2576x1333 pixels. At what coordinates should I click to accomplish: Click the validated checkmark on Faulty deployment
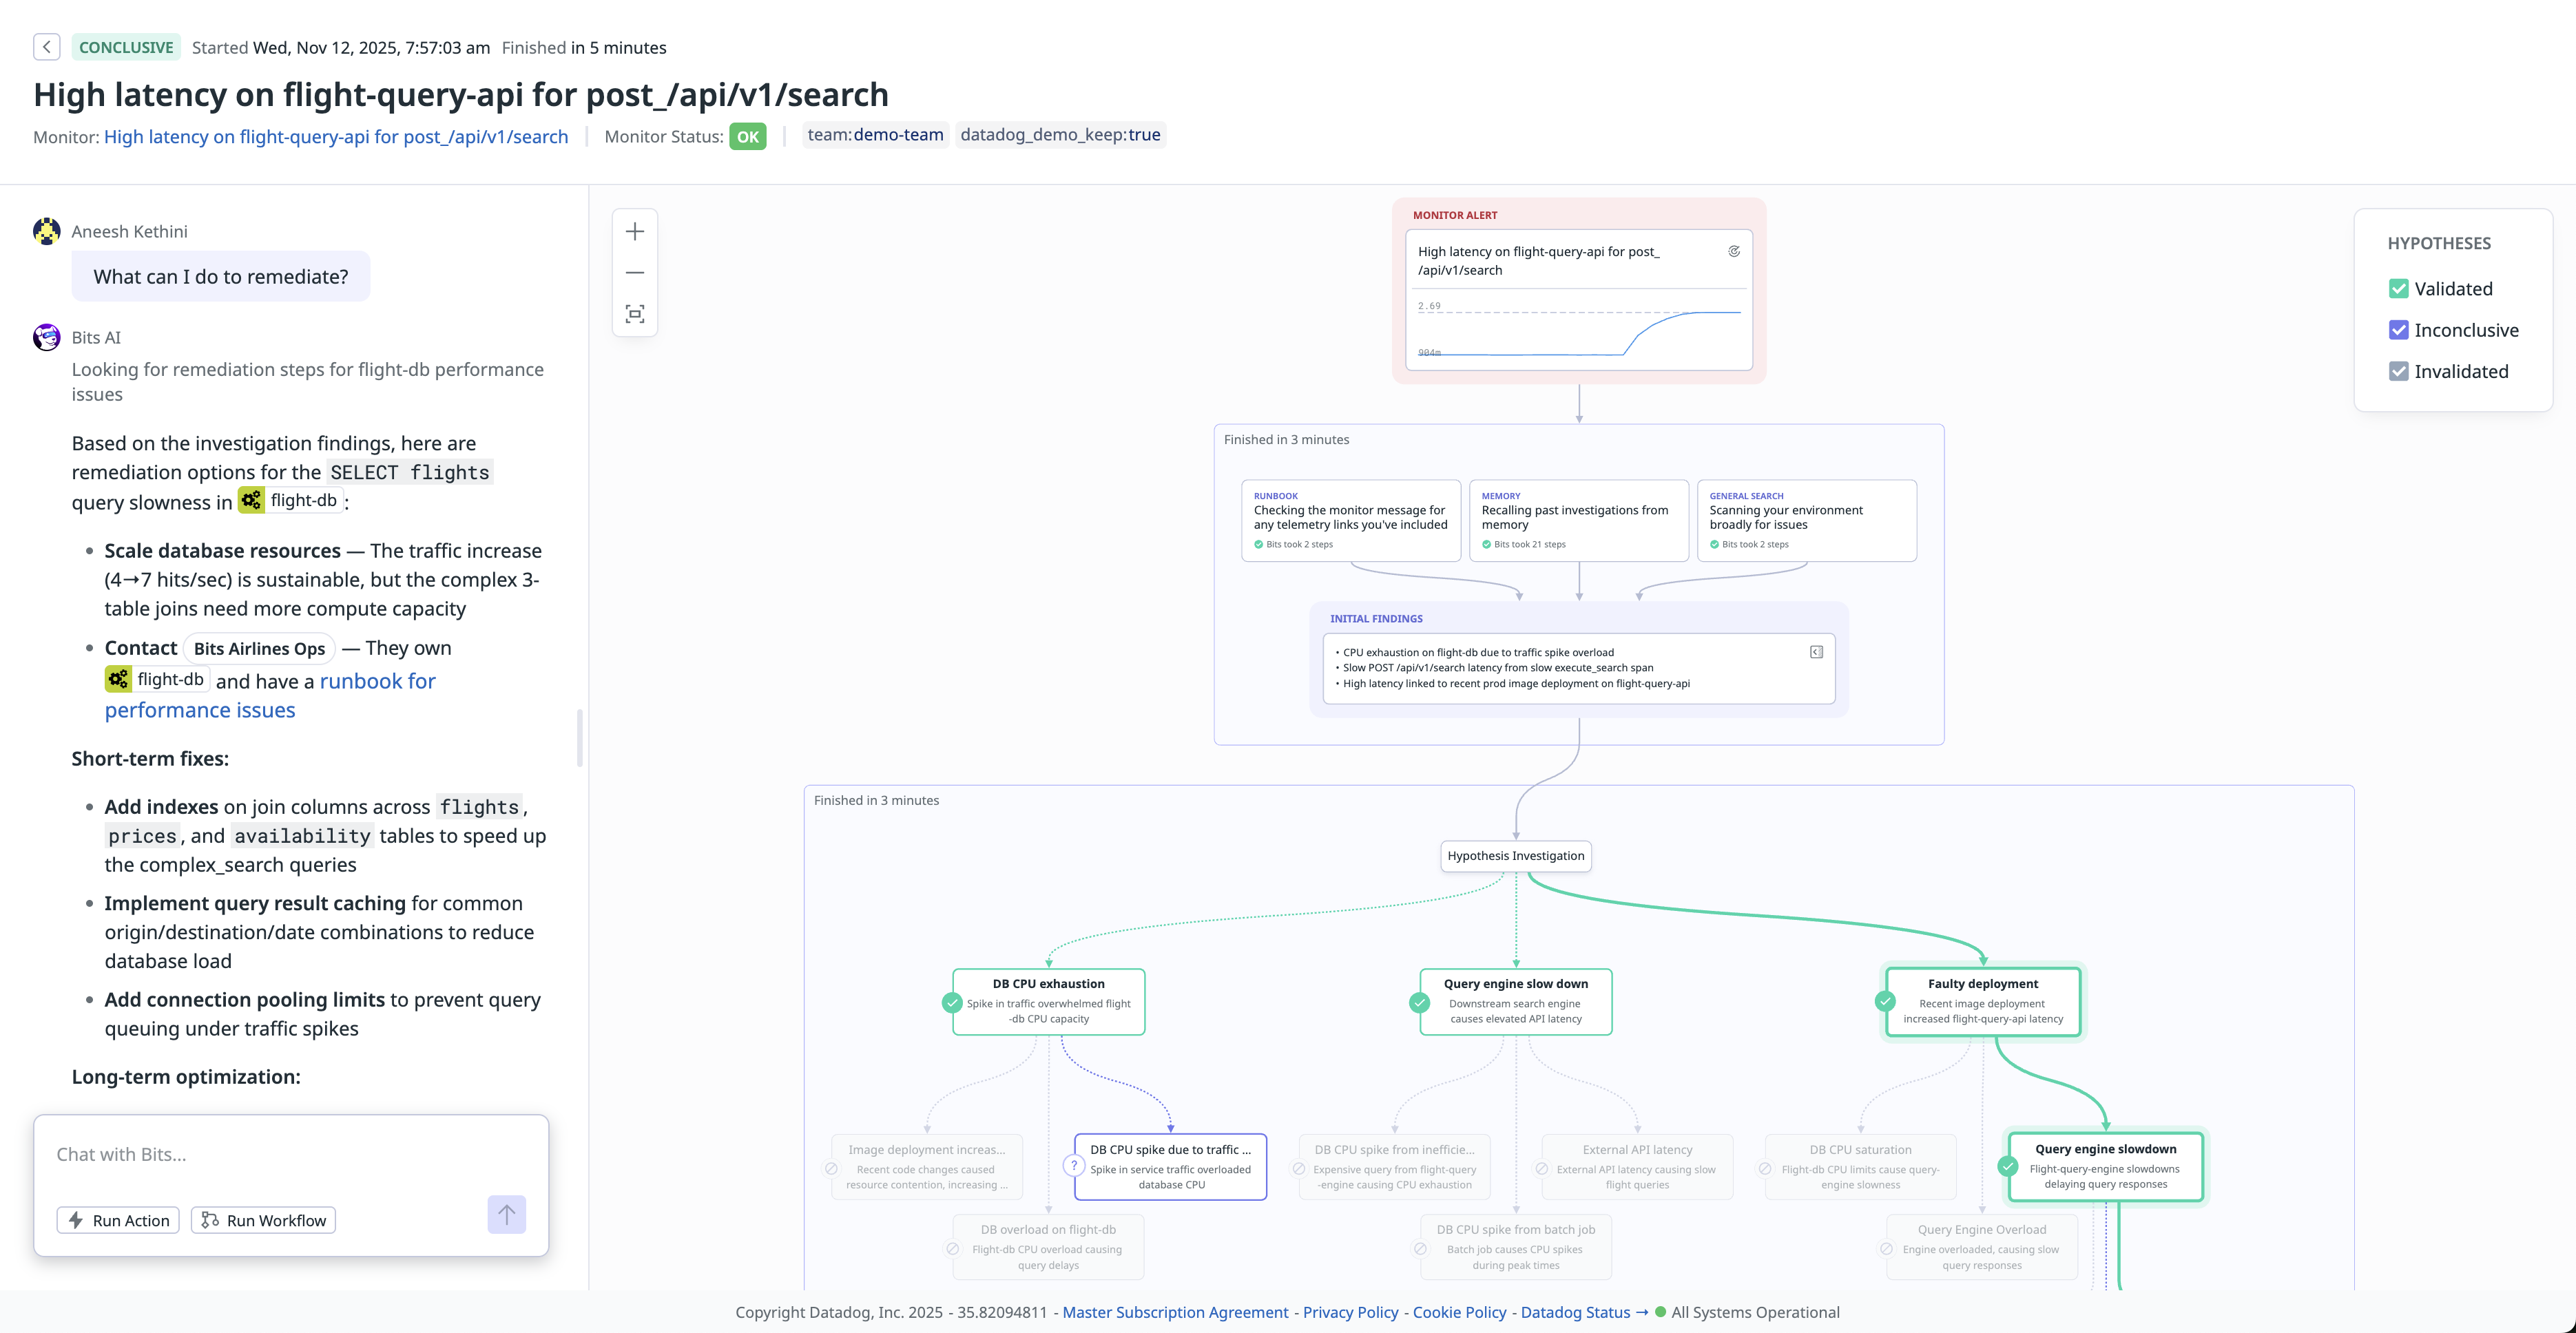coord(1886,1001)
